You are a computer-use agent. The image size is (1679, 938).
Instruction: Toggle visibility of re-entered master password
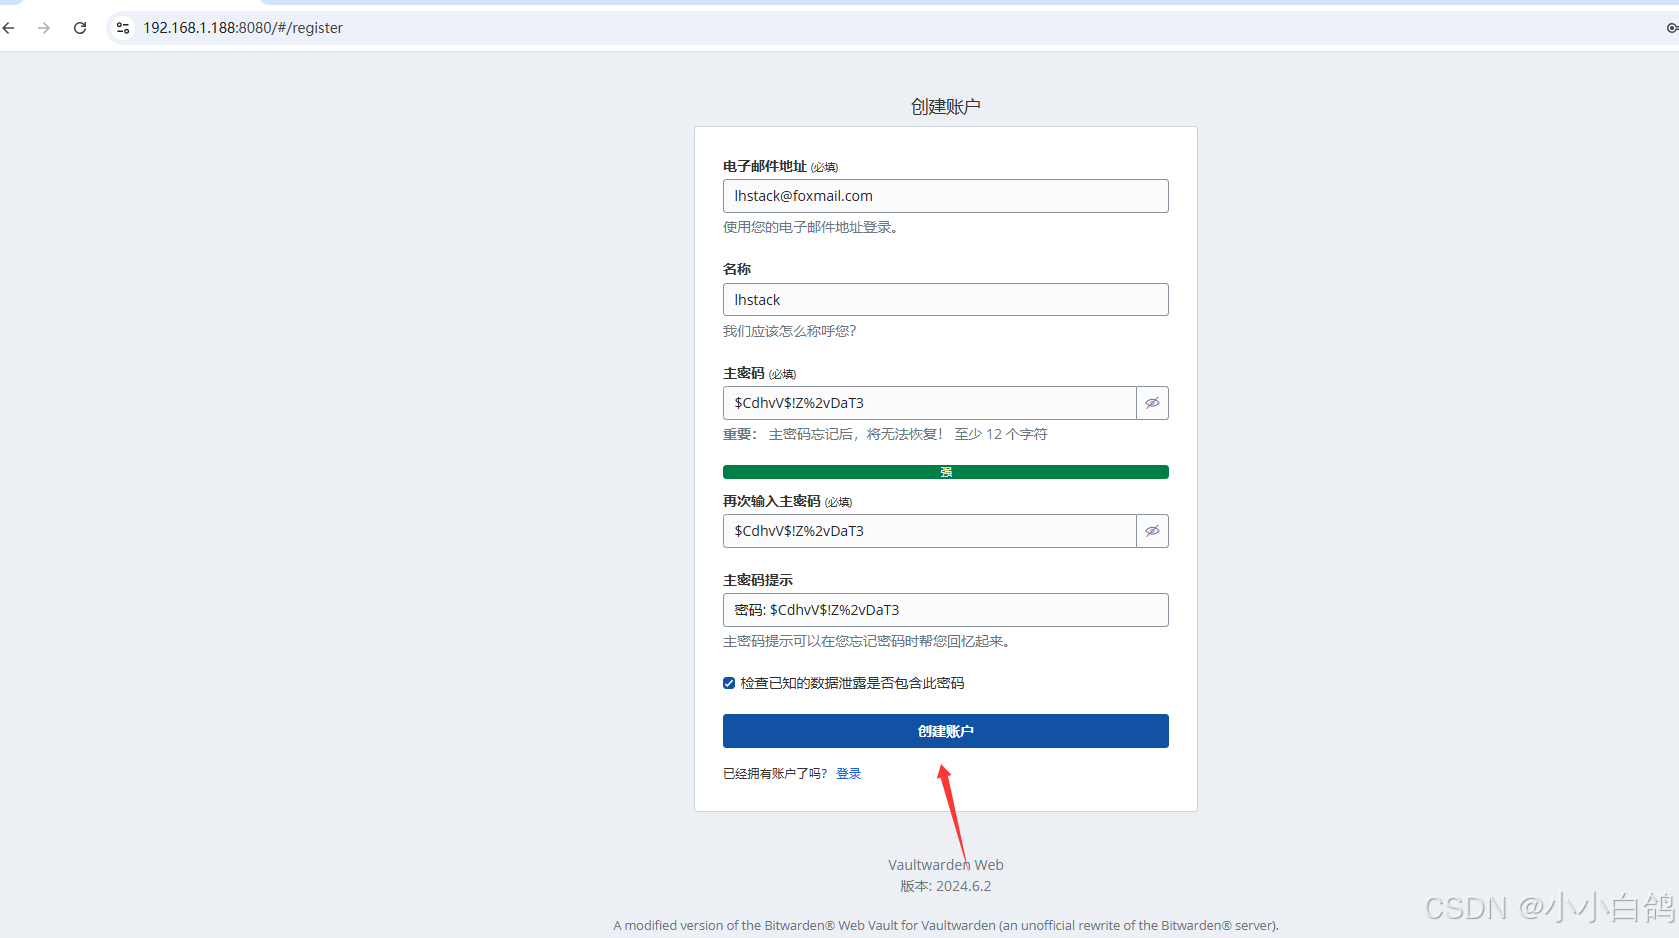1152,531
